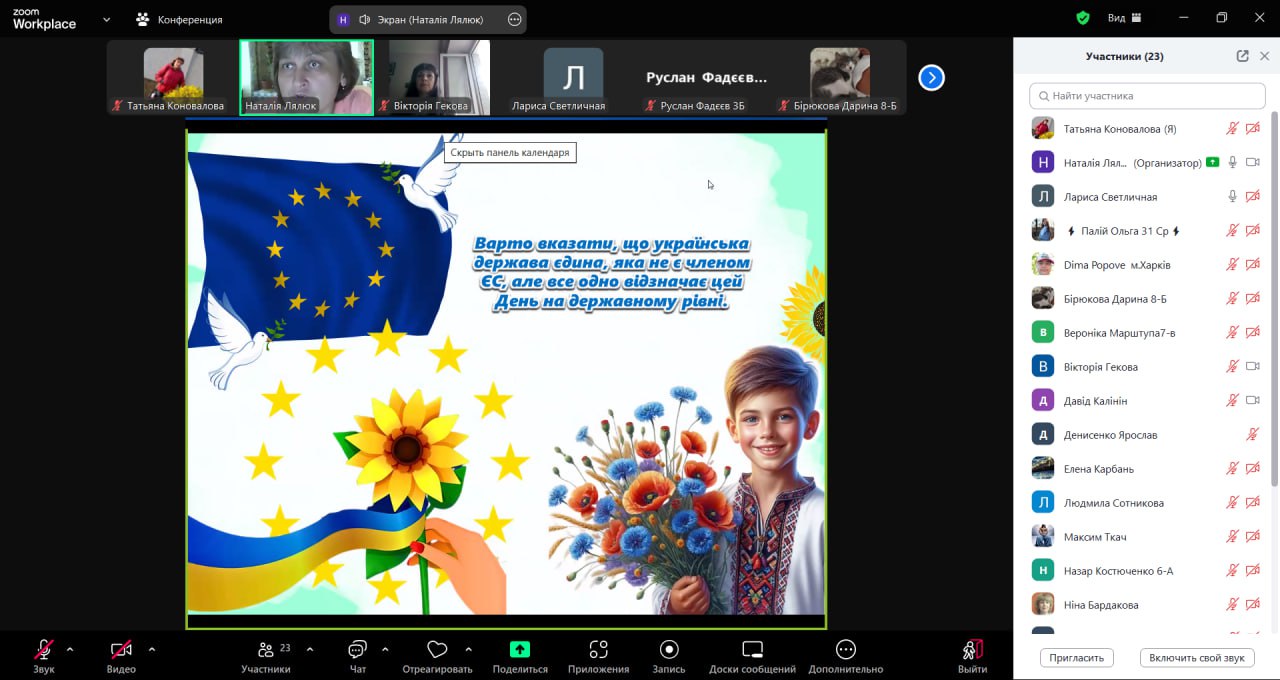Click the green encryption shield icon
The width and height of the screenshot is (1280, 680).
1082,18
